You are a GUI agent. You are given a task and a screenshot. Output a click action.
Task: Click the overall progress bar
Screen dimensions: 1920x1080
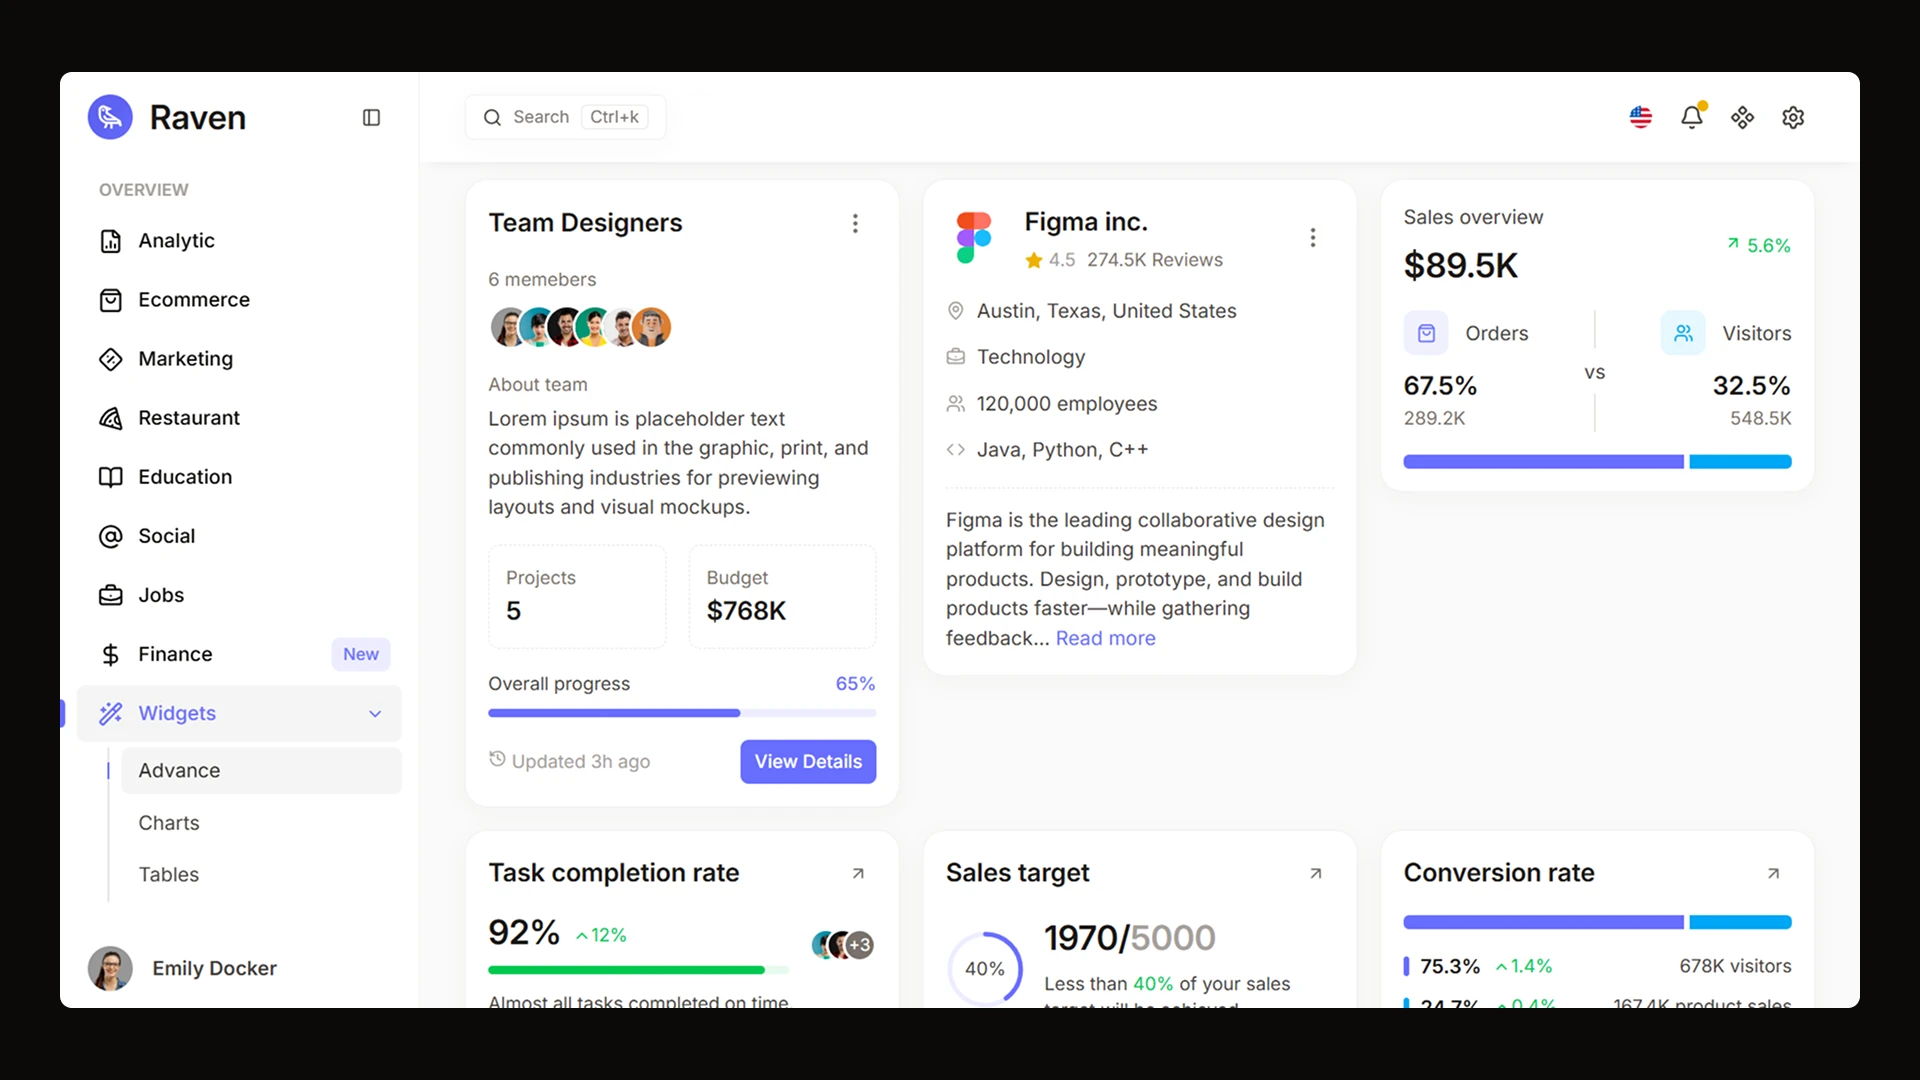point(682,713)
